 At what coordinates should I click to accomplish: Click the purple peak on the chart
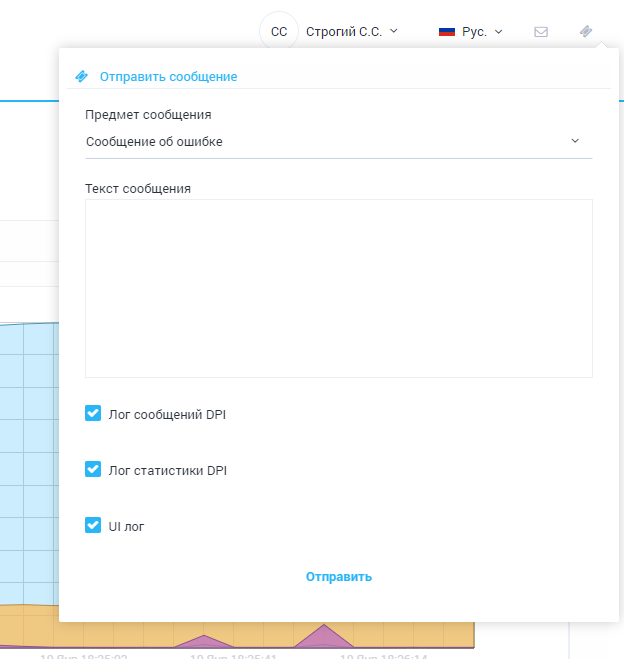click(x=325, y=634)
